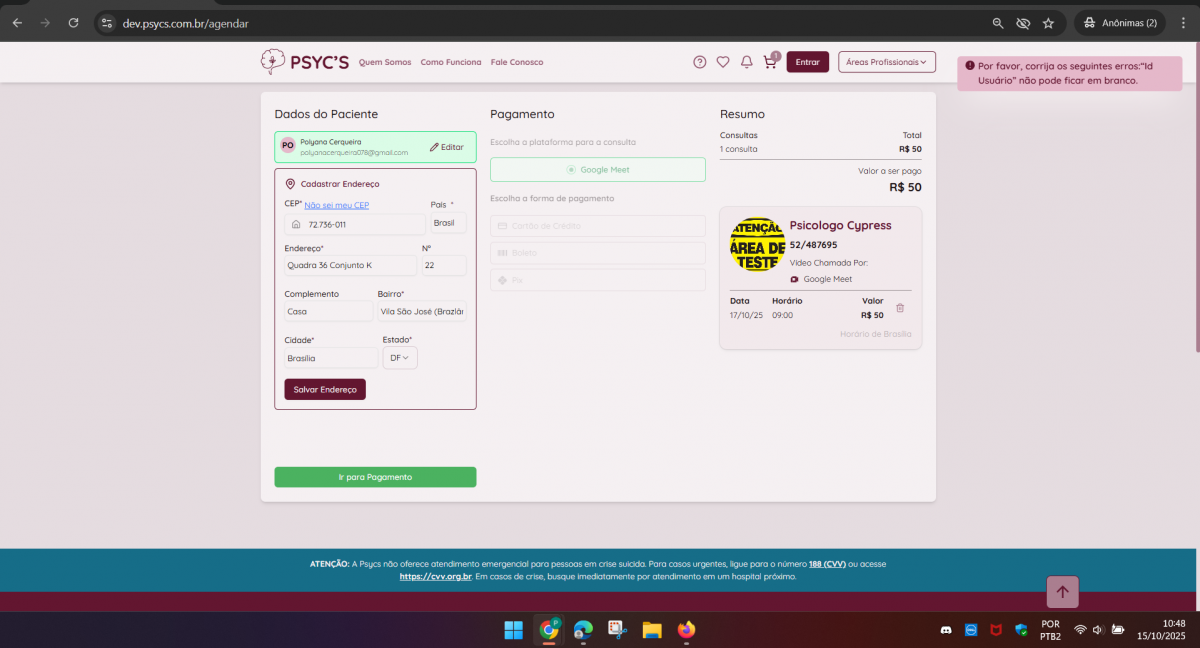Viewport: 1200px width, 648px height.
Task: Open the help question mark icon
Action: pos(700,62)
